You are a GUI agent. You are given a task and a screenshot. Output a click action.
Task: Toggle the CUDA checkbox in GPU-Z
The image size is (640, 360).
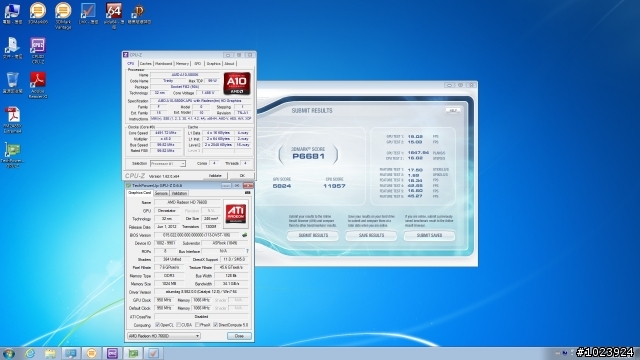[178, 325]
